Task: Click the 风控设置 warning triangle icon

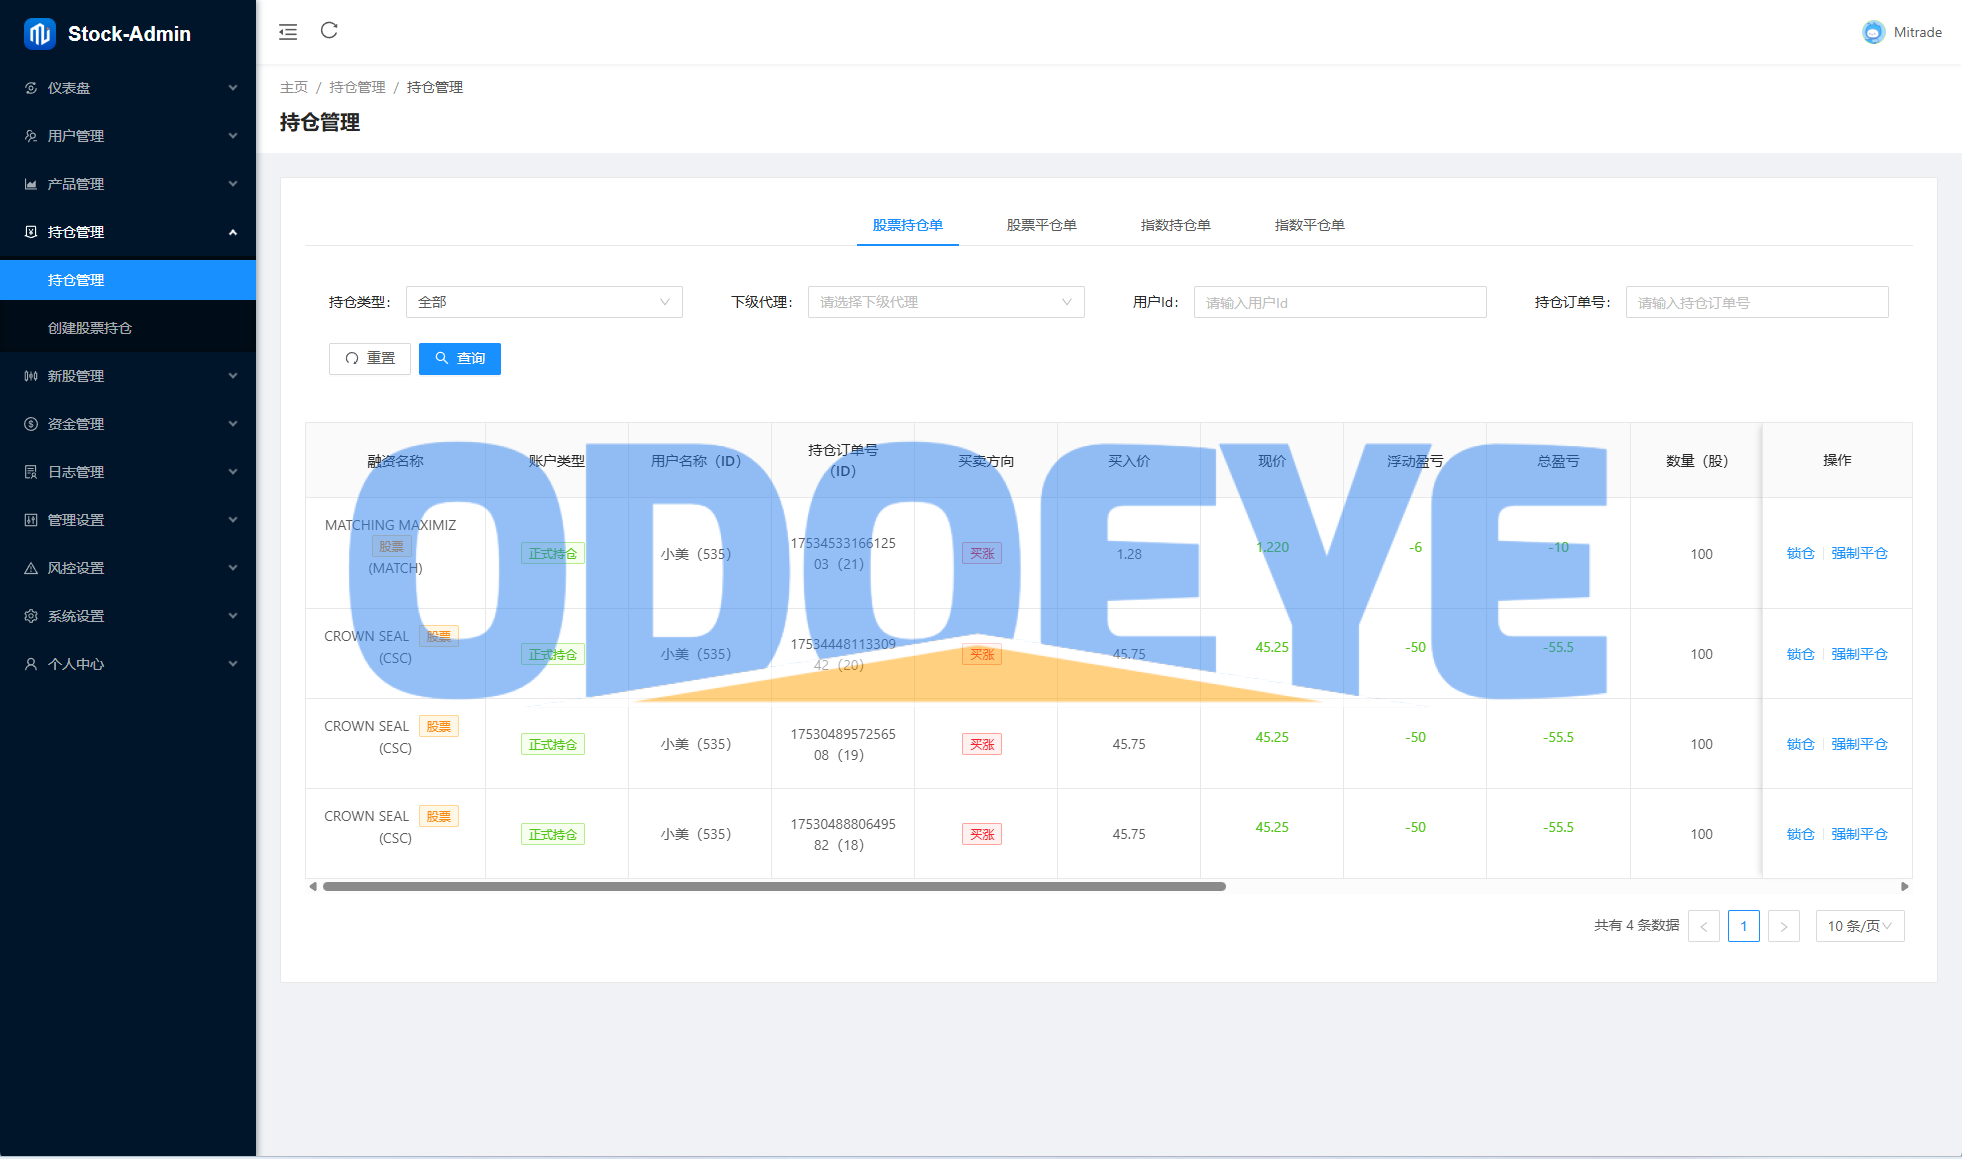Action: click(x=31, y=568)
